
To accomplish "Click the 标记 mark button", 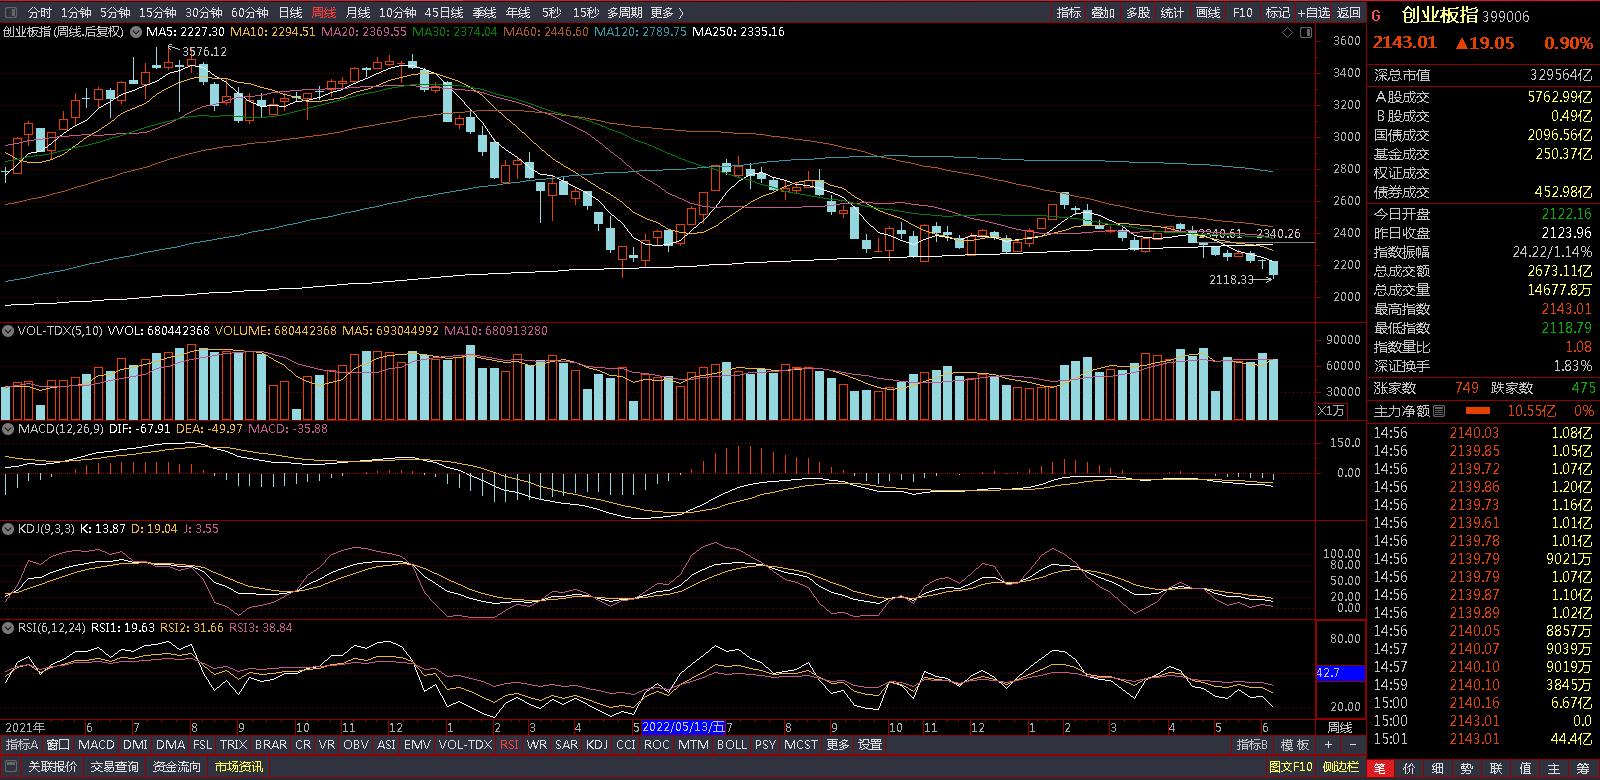I will click(1278, 13).
